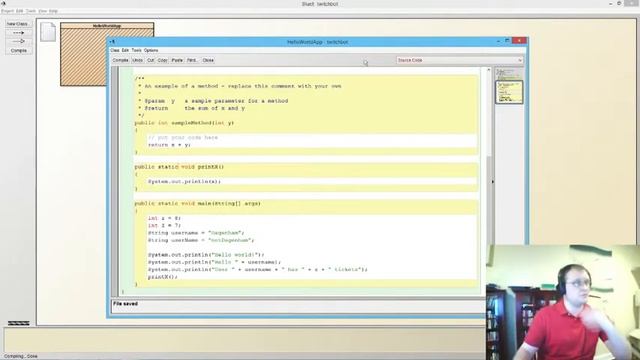Click Compile in the editor toolbar
The image size is (640, 360).
click(x=120, y=60)
